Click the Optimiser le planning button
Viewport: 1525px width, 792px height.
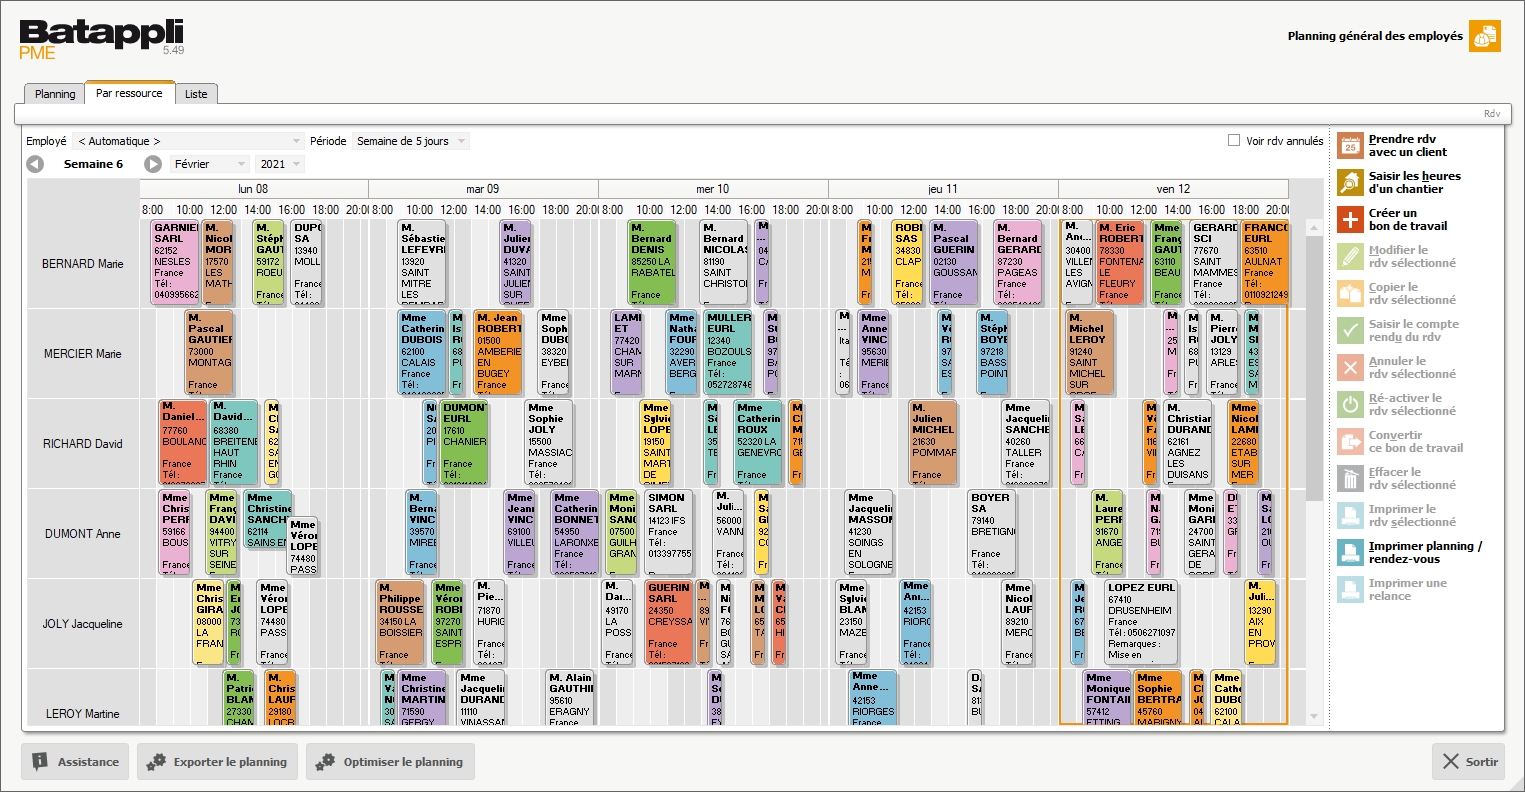click(390, 761)
